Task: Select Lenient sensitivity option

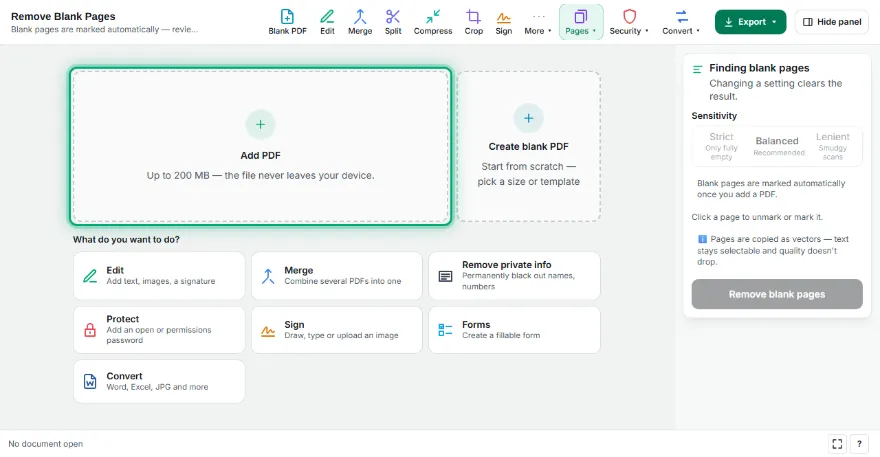Action: tap(833, 146)
